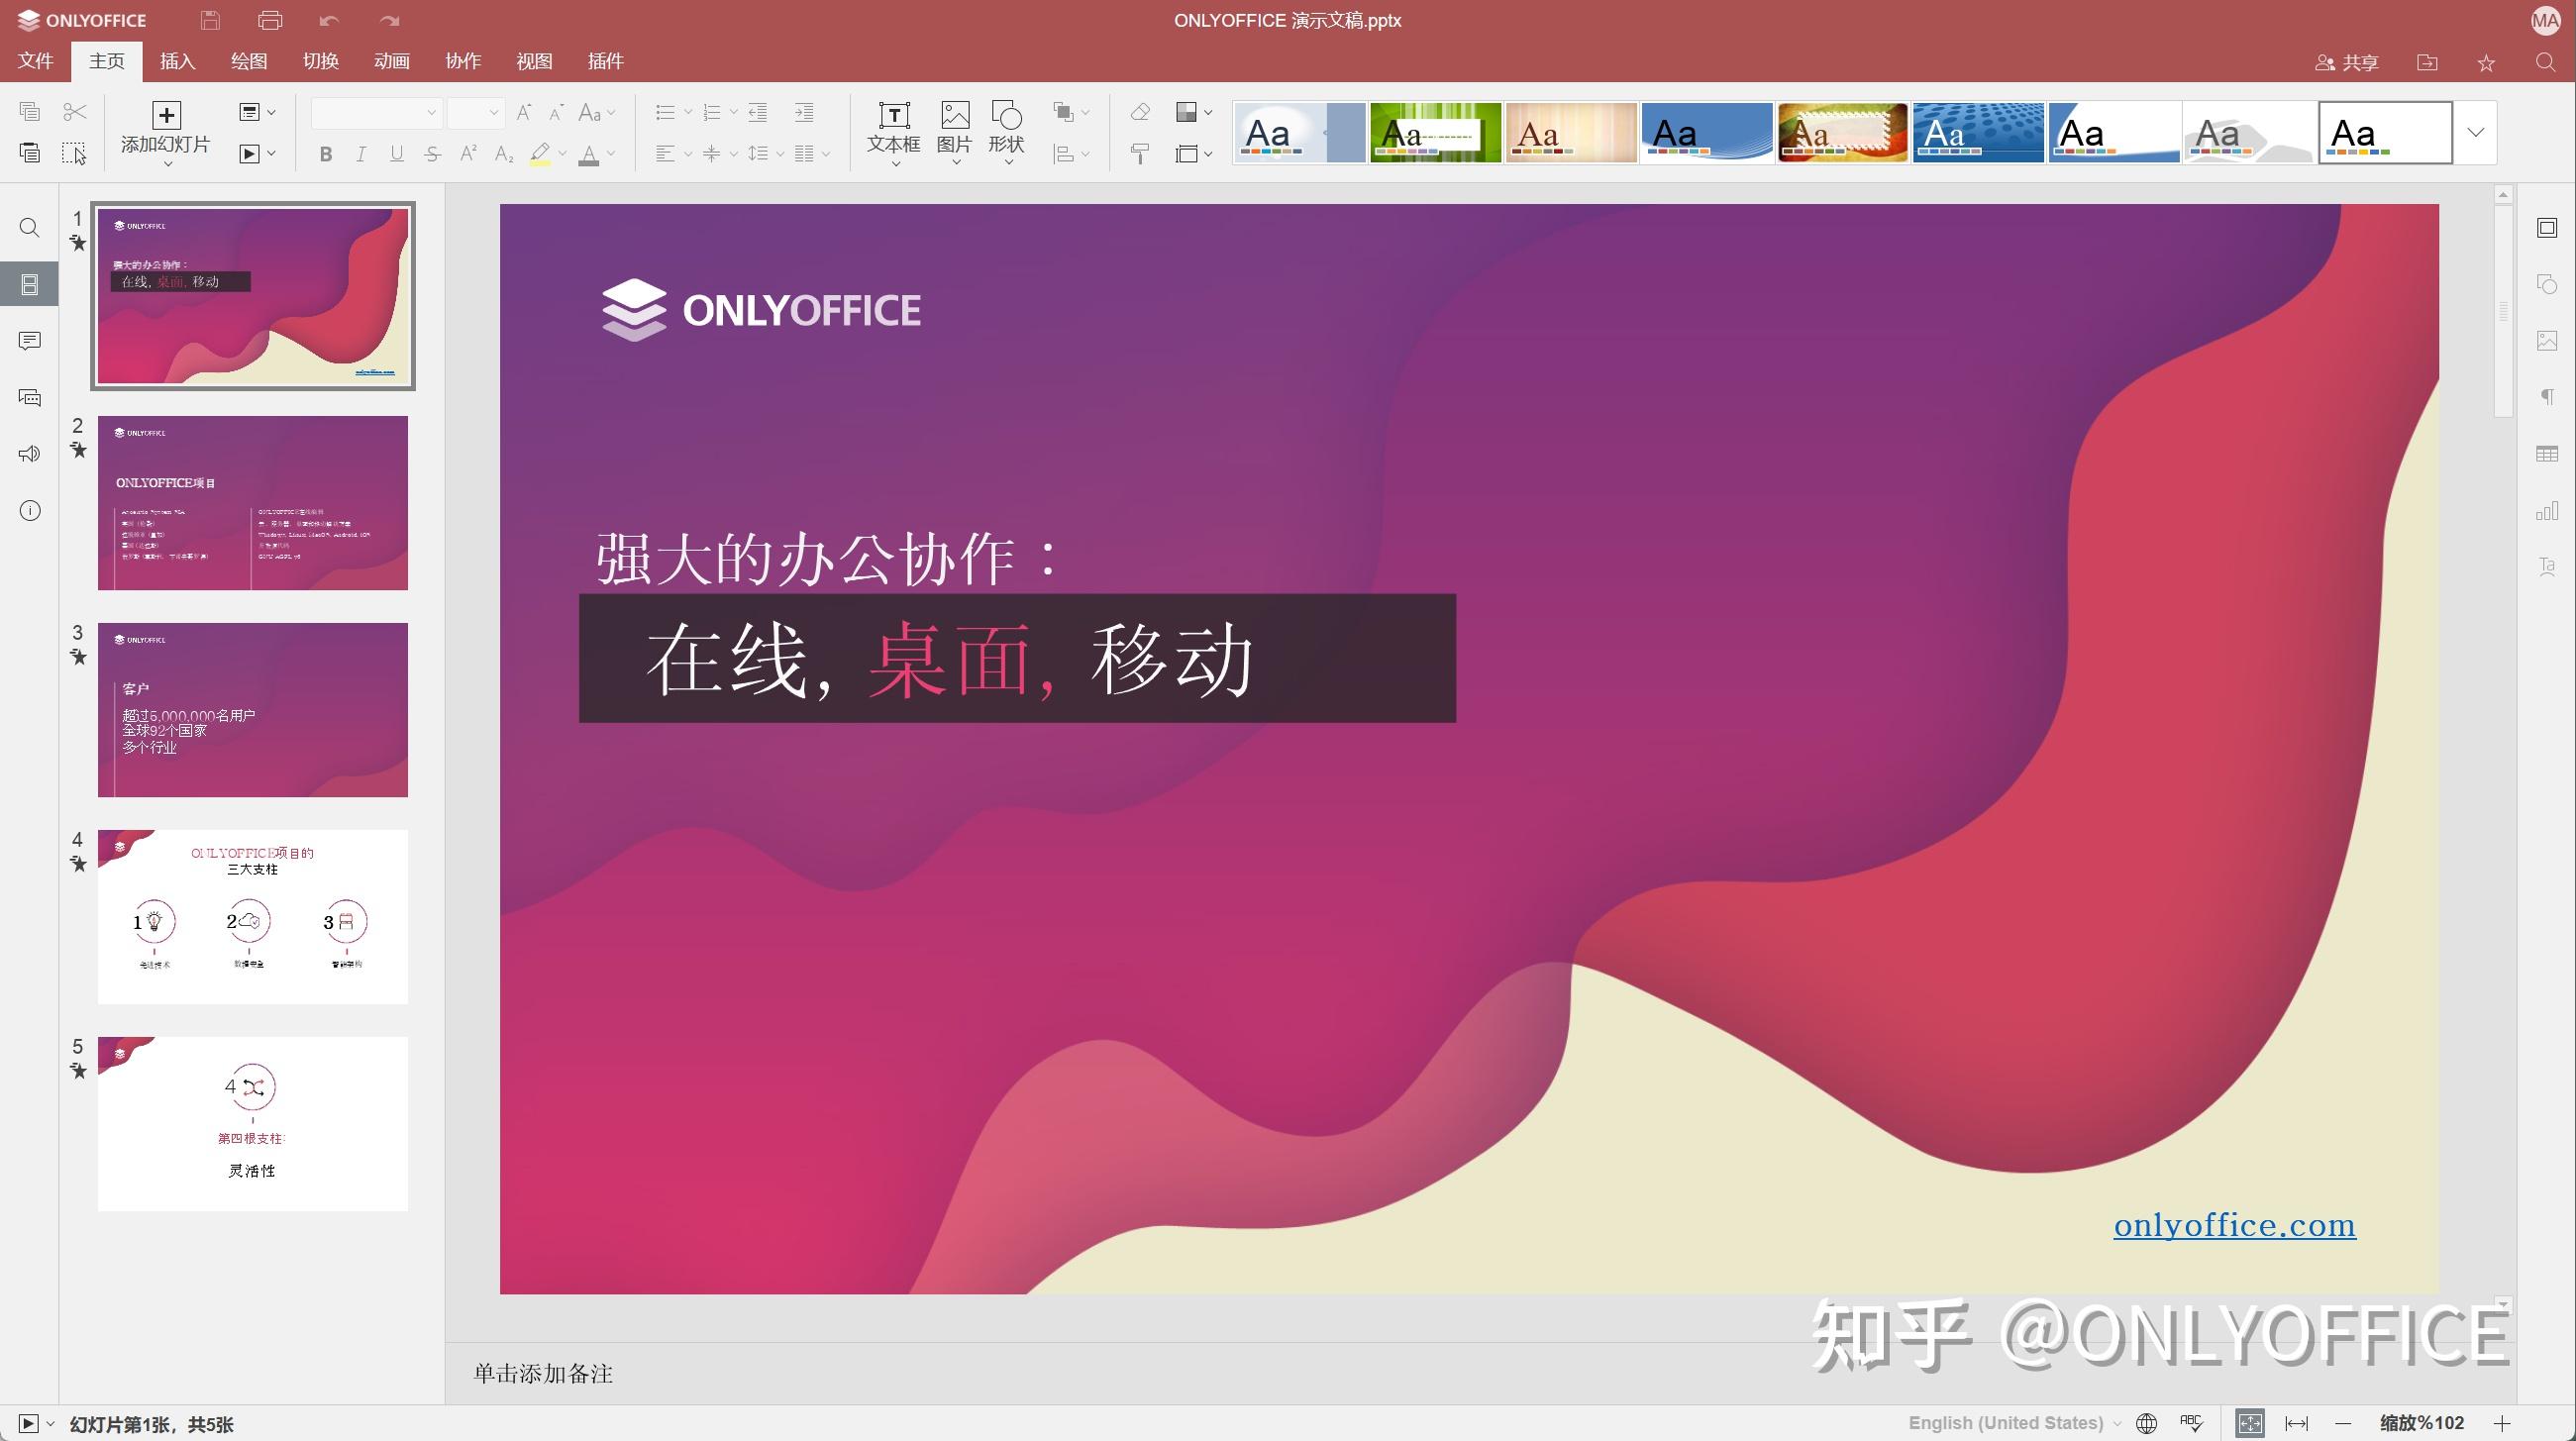Fit slide to width in status bar

pos(2297,1423)
